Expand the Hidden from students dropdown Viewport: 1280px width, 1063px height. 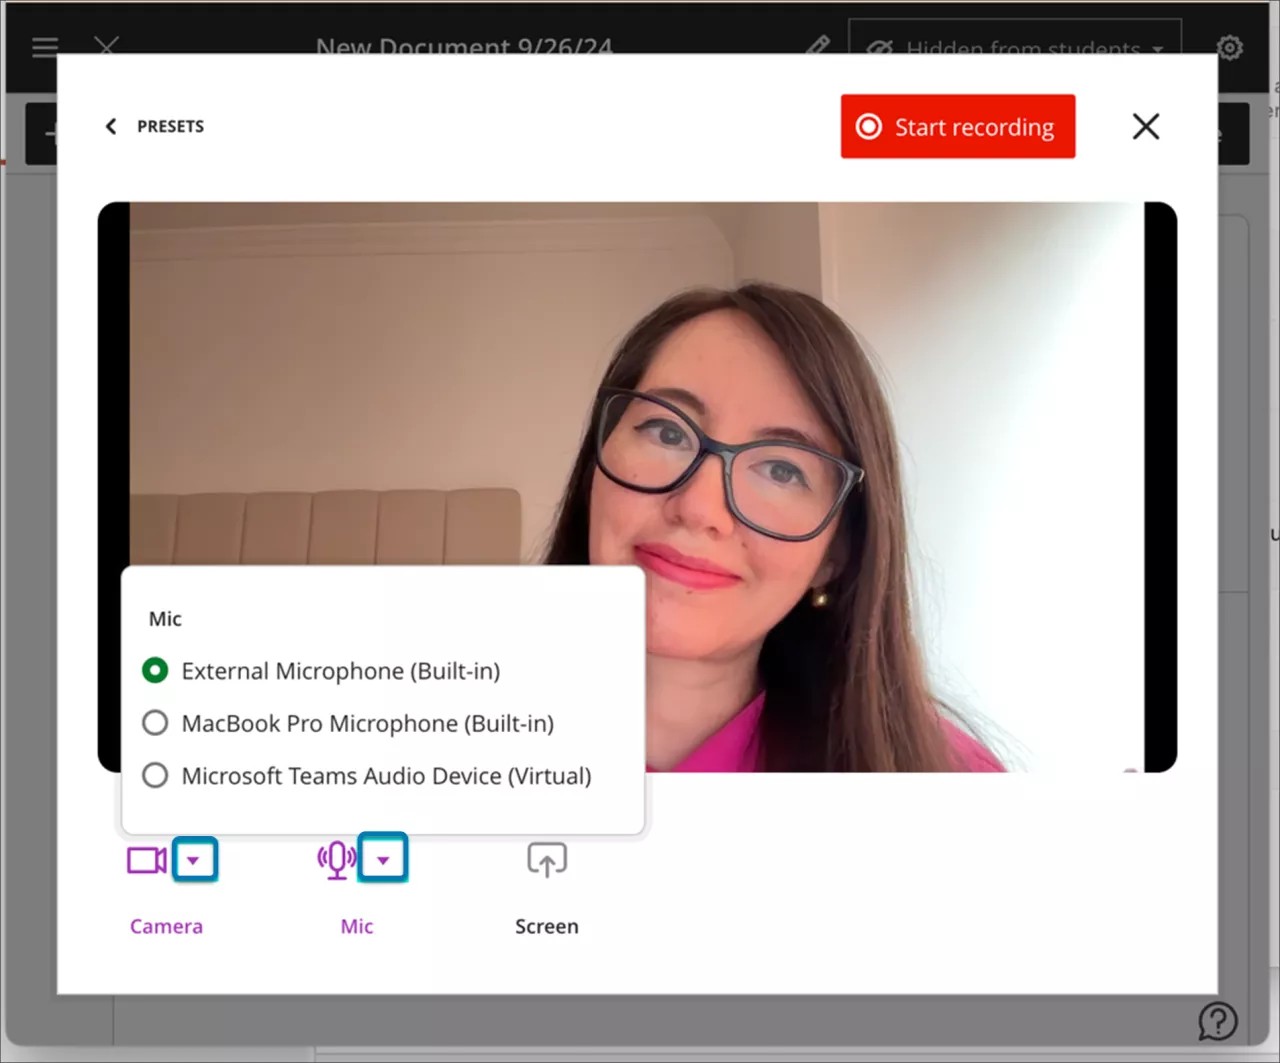coord(1158,50)
